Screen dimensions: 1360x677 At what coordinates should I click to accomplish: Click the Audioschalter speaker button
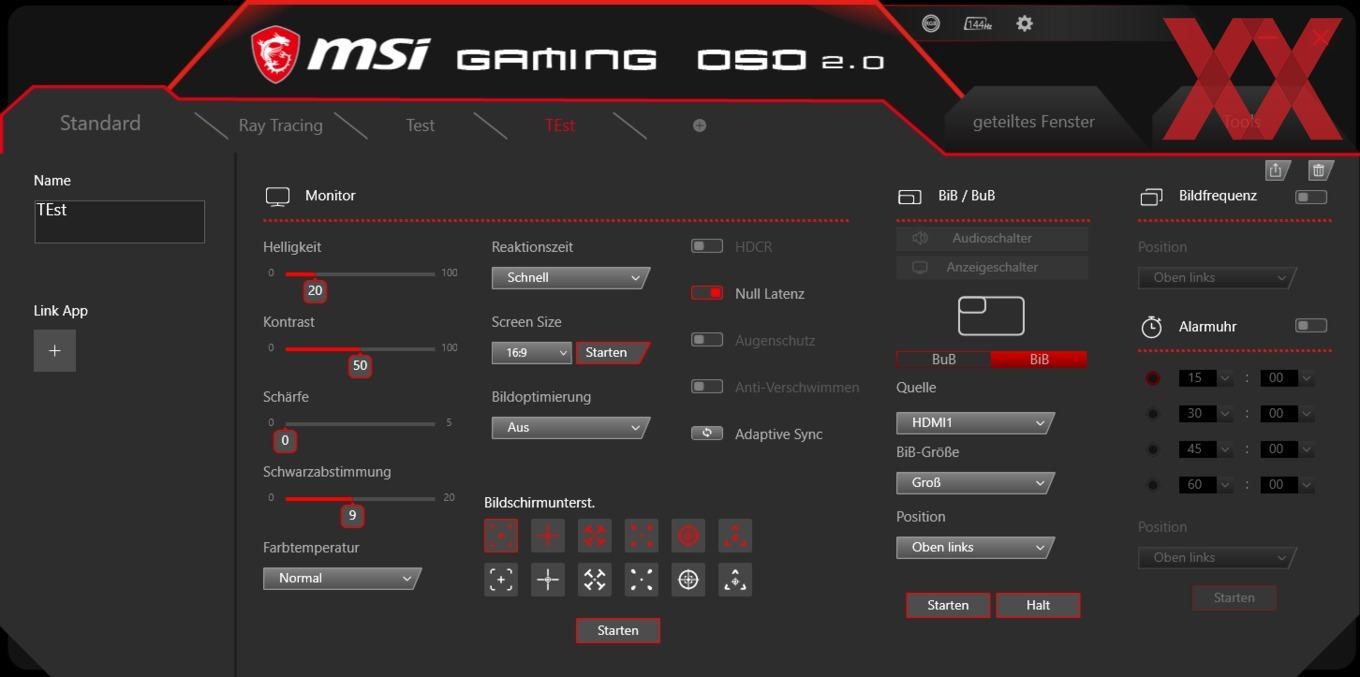pyautogui.click(x=992, y=238)
